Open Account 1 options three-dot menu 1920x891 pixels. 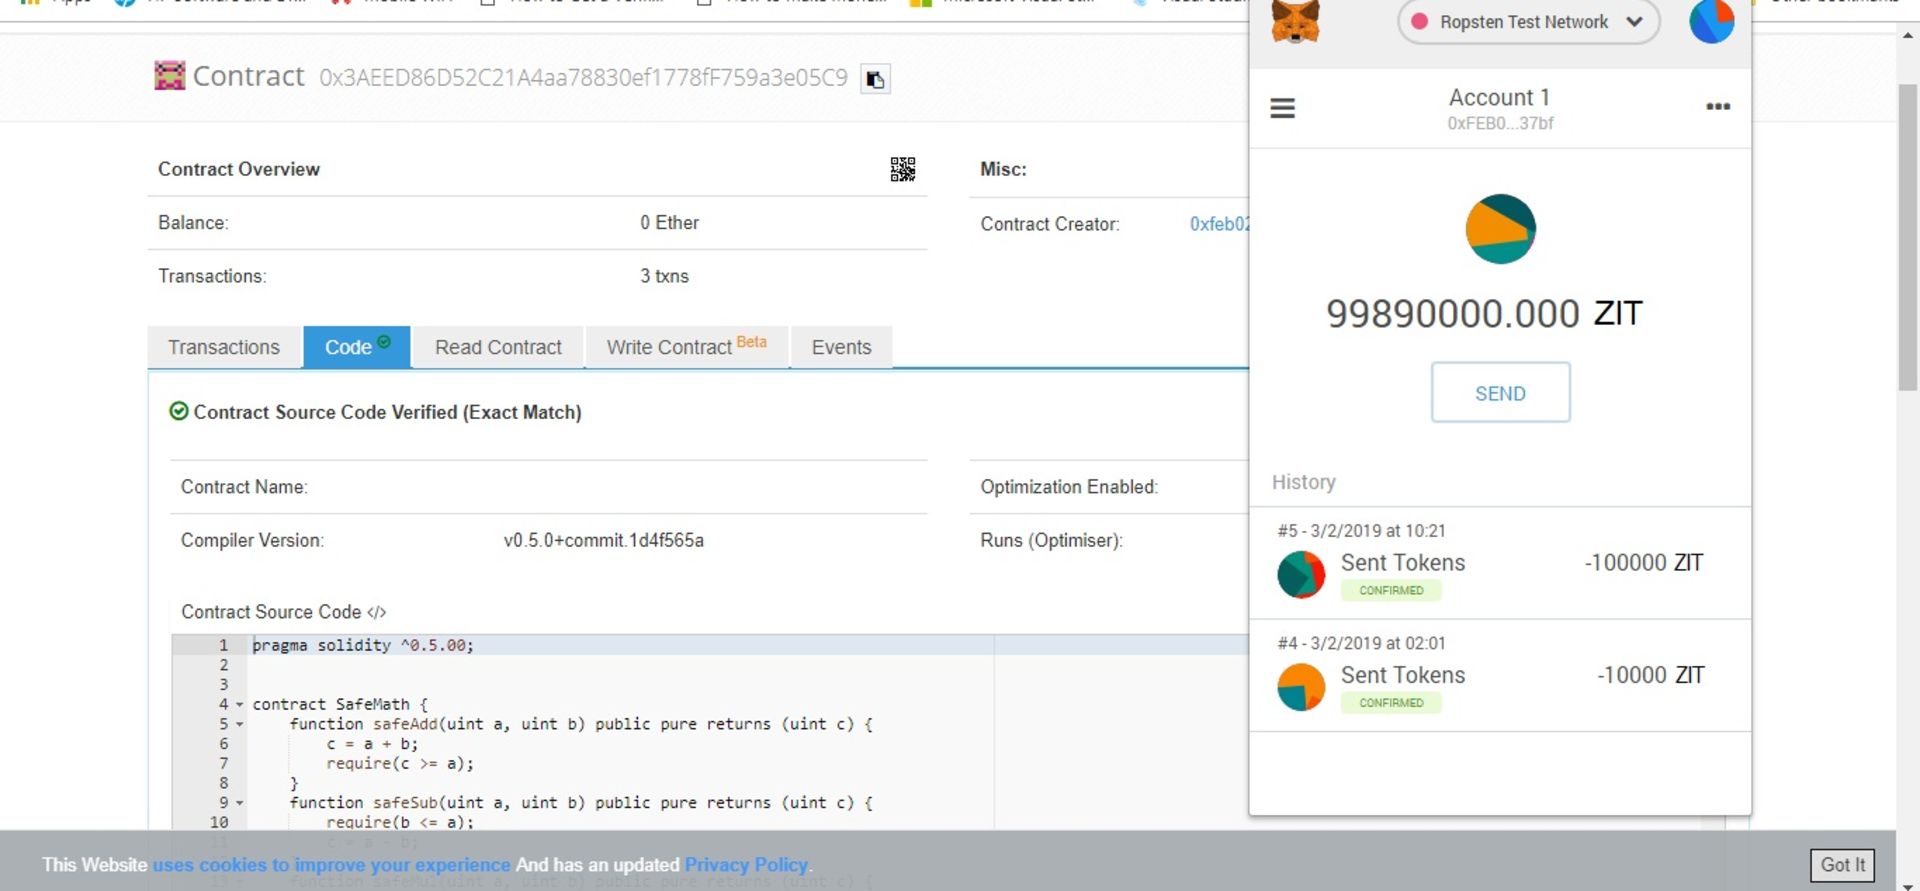click(1717, 107)
